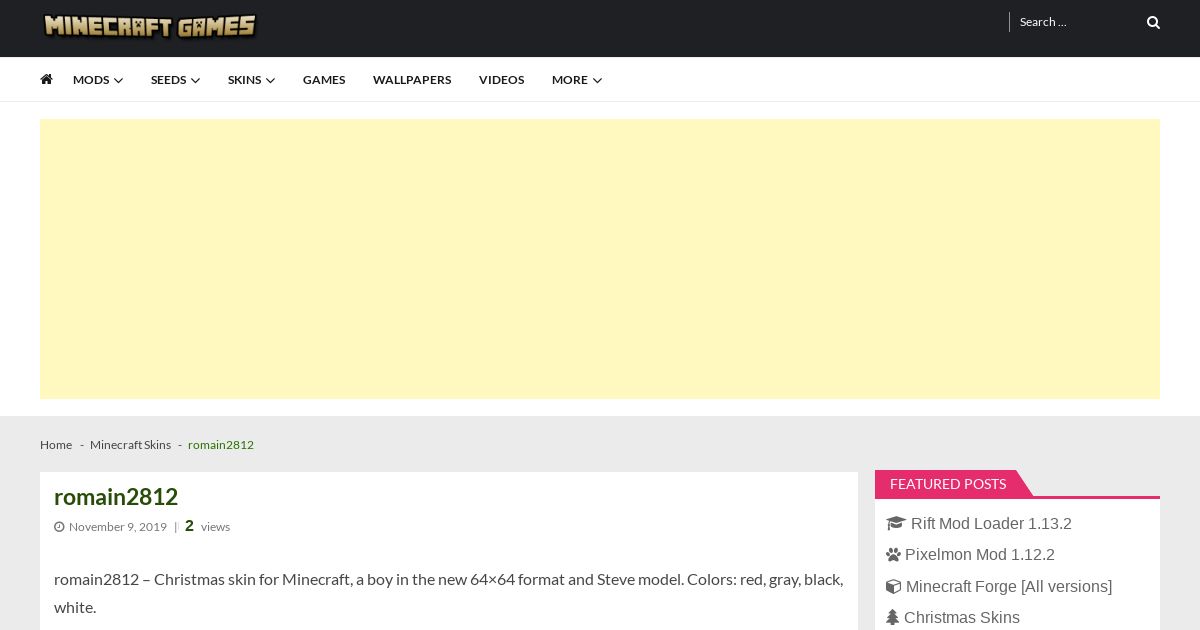Expand the MORE dropdown menu

point(577,80)
